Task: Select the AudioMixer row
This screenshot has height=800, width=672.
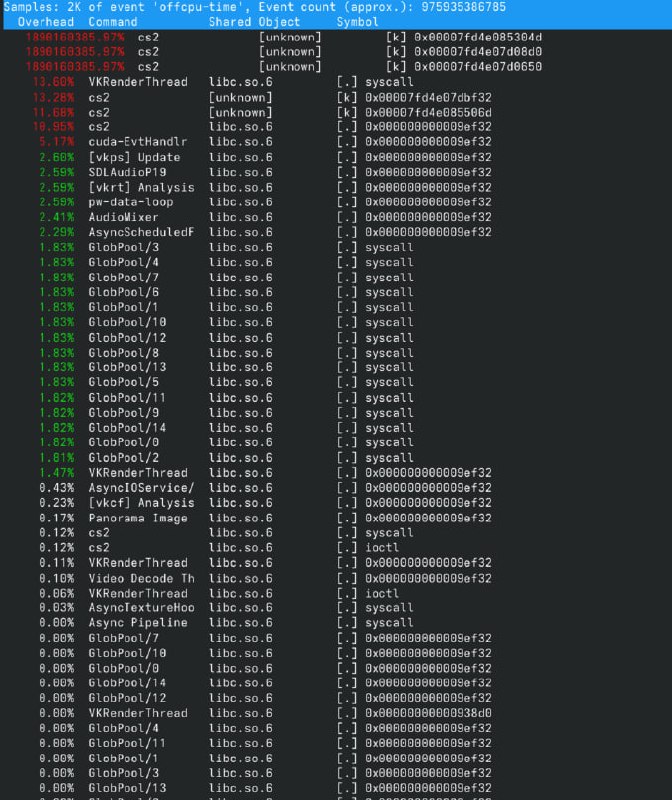Action: [x=123, y=217]
